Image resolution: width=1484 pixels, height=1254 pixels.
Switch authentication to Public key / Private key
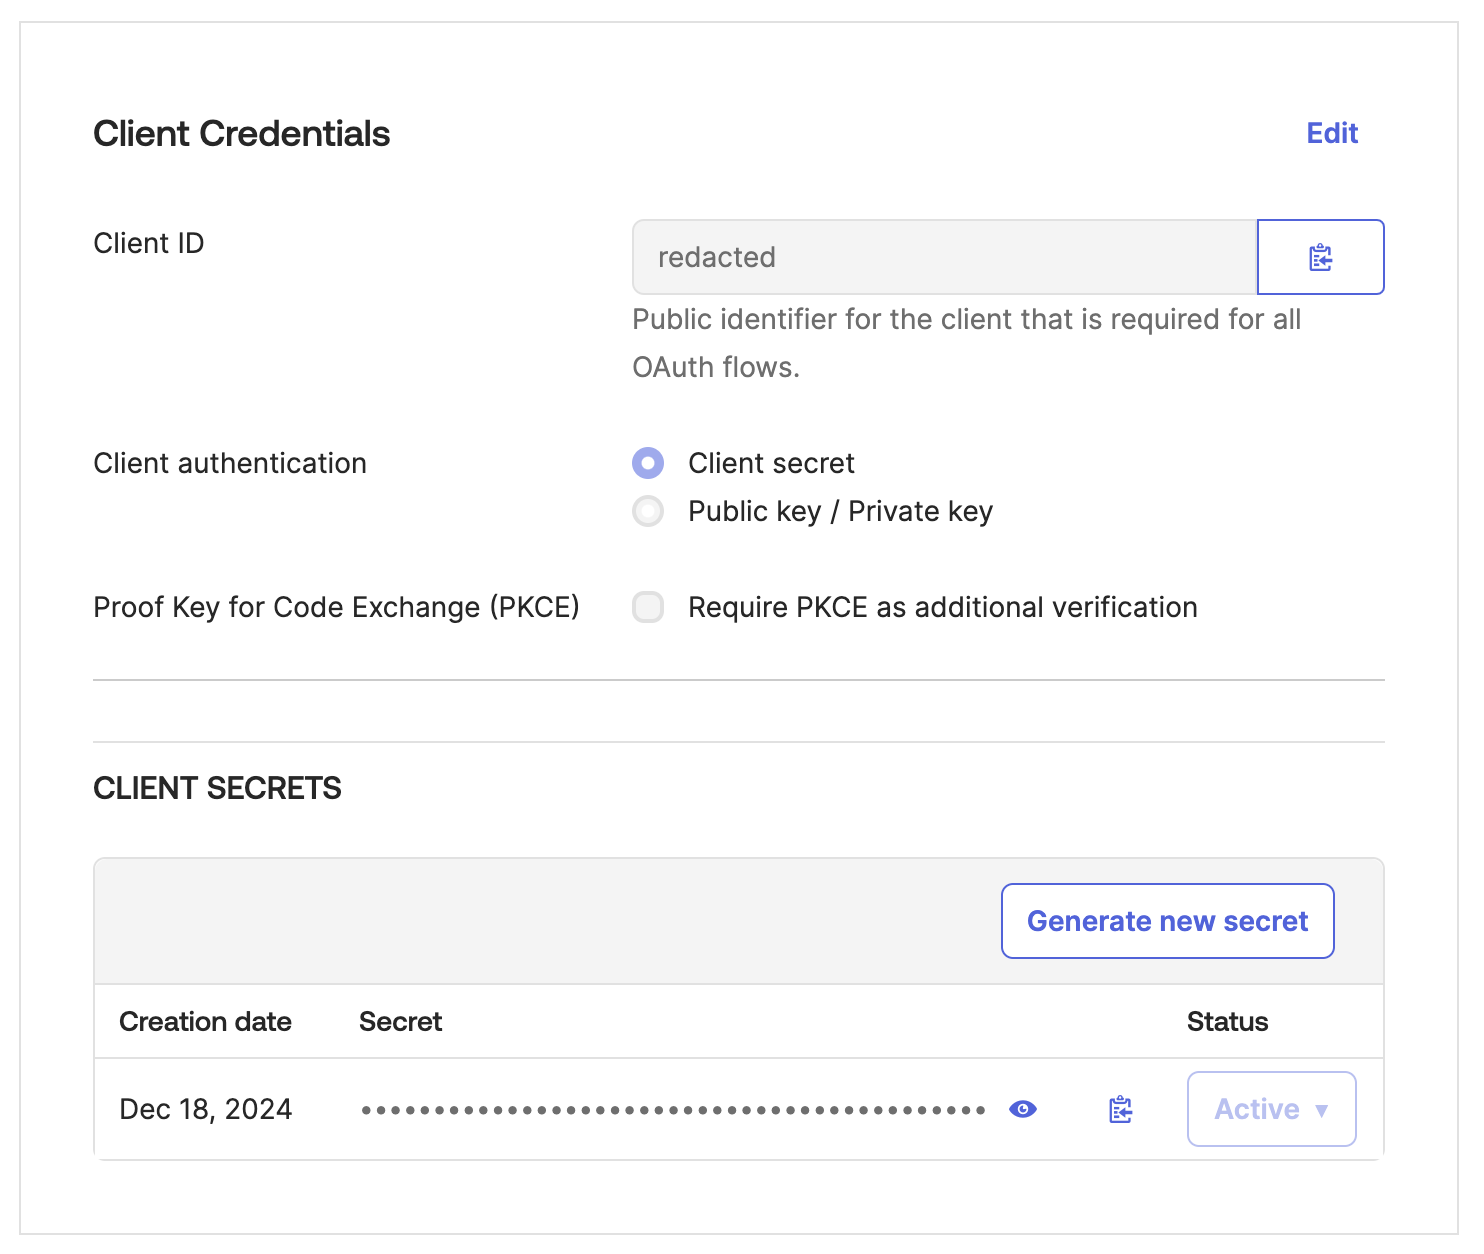pos(648,511)
